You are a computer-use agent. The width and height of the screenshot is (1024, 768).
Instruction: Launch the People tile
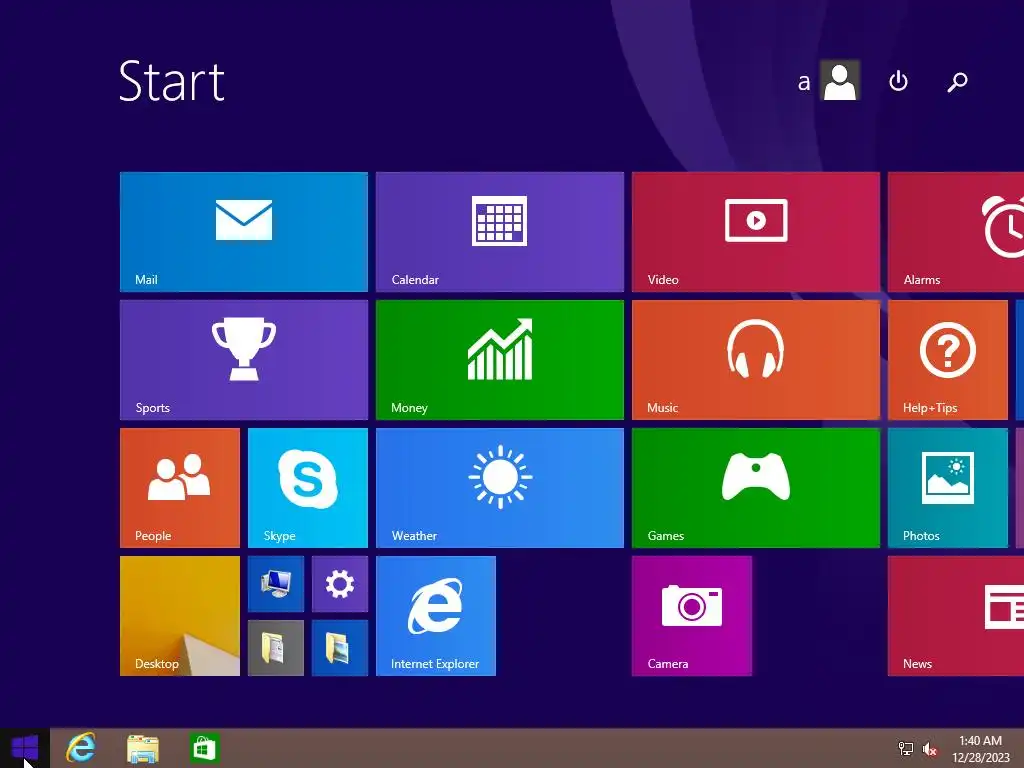tap(180, 488)
